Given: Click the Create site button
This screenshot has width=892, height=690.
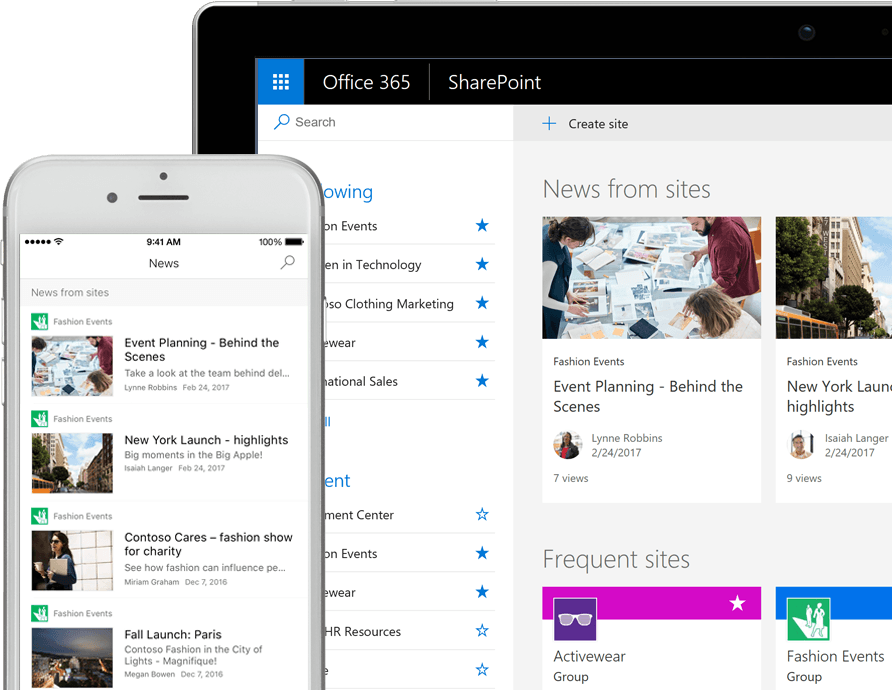Looking at the screenshot, I should coord(585,123).
